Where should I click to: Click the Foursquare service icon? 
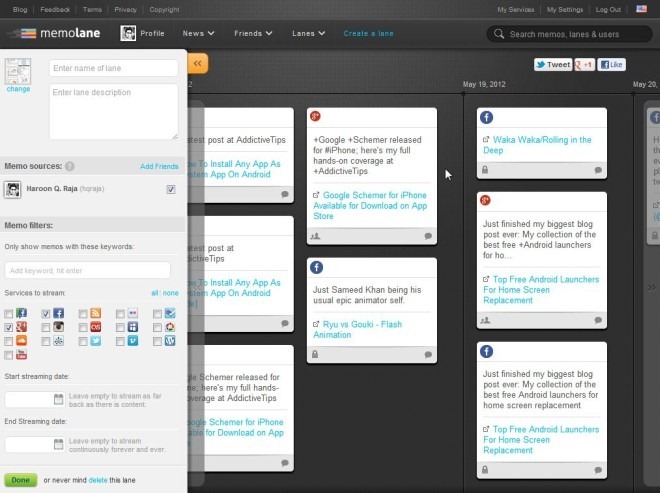tap(170, 313)
